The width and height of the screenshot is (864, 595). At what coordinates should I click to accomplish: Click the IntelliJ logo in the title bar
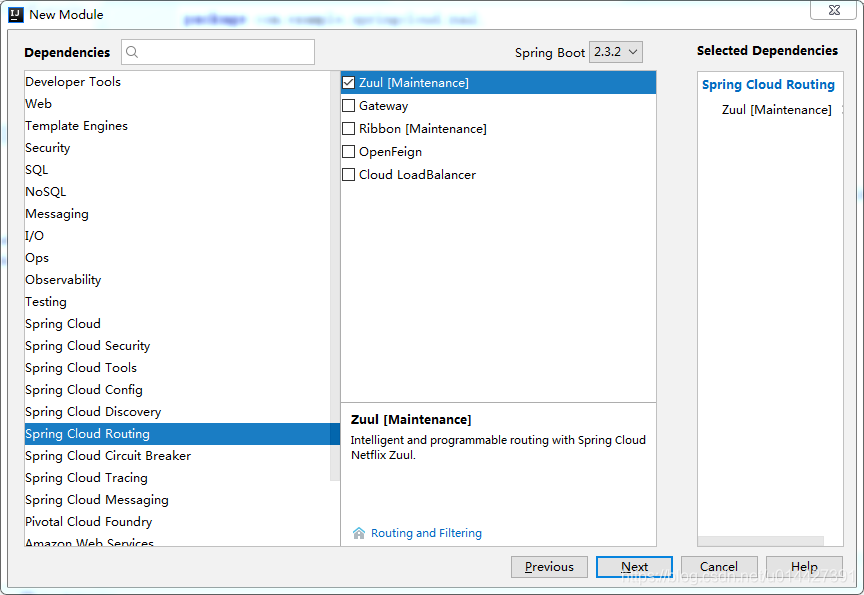pyautogui.click(x=16, y=15)
